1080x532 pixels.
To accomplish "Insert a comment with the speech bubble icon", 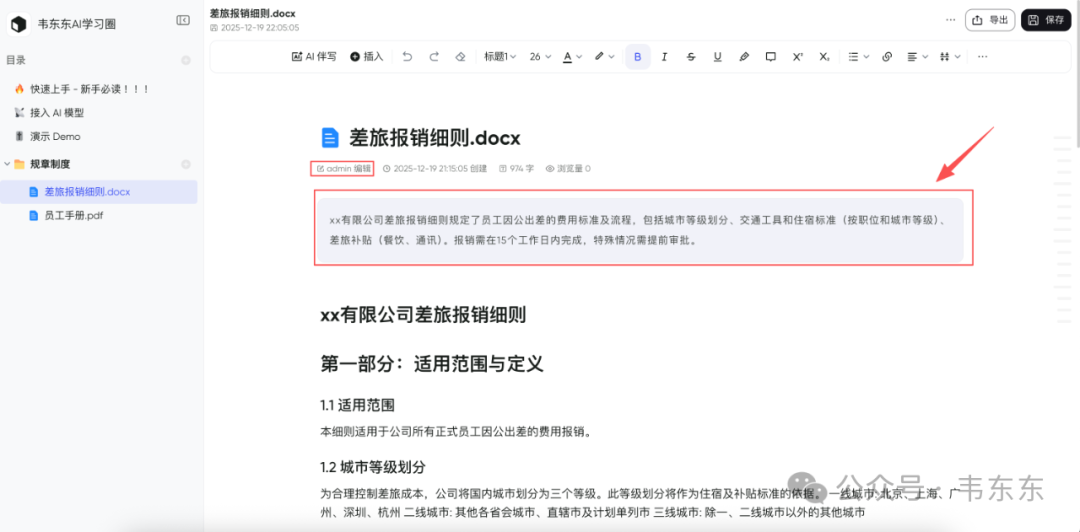I will (771, 57).
